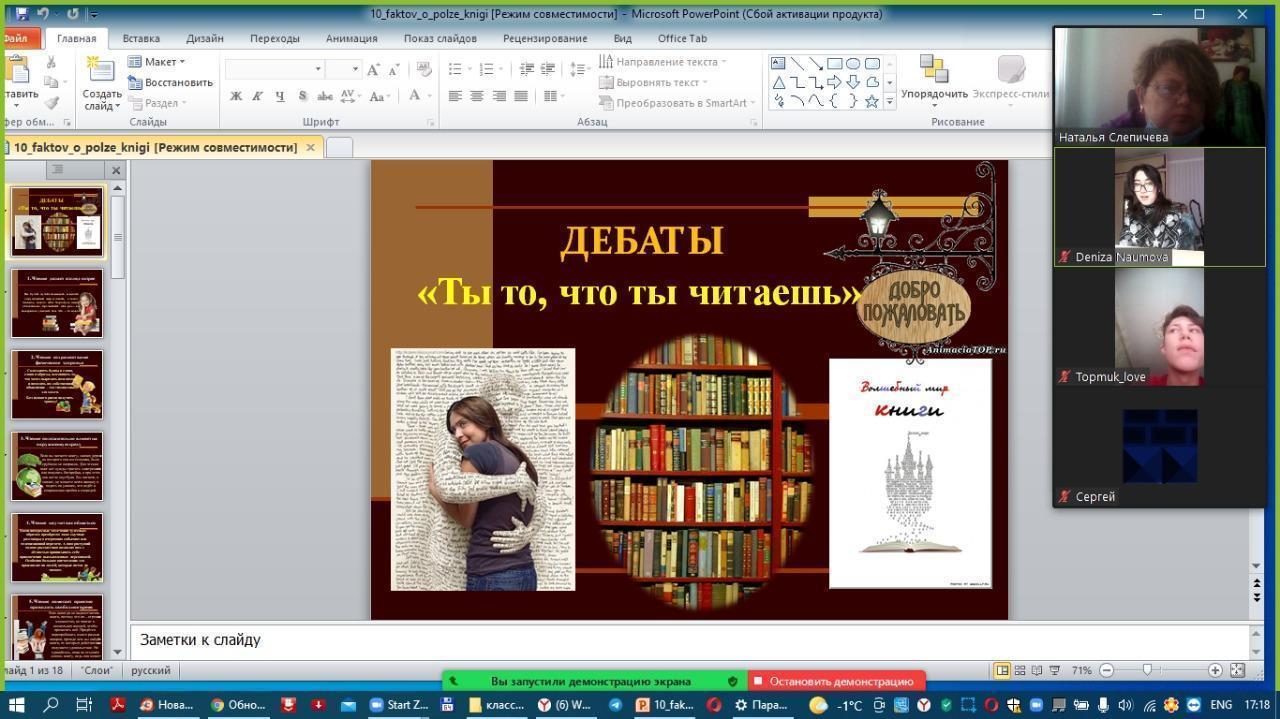The image size is (1280, 719).
Task: Start slideshow view from status bar icon
Action: [1054, 670]
